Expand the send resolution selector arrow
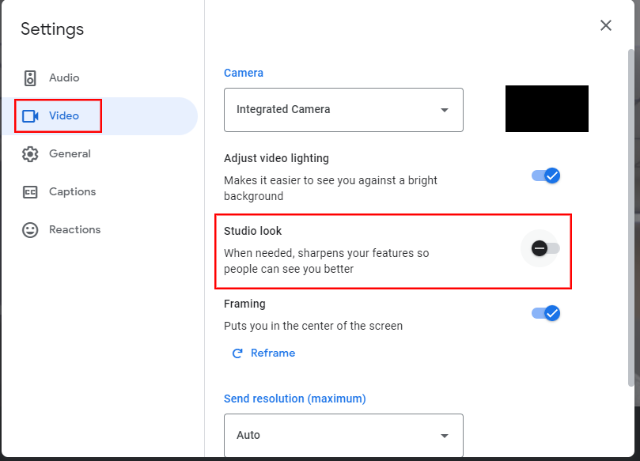The width and height of the screenshot is (640, 461). 444,436
